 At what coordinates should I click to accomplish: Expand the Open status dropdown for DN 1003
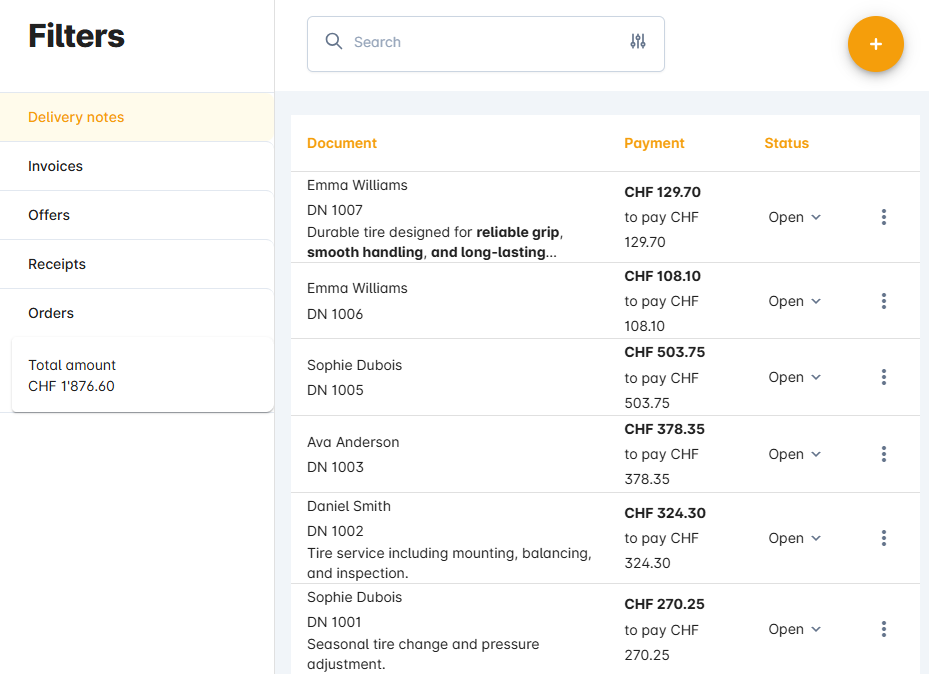[795, 454]
